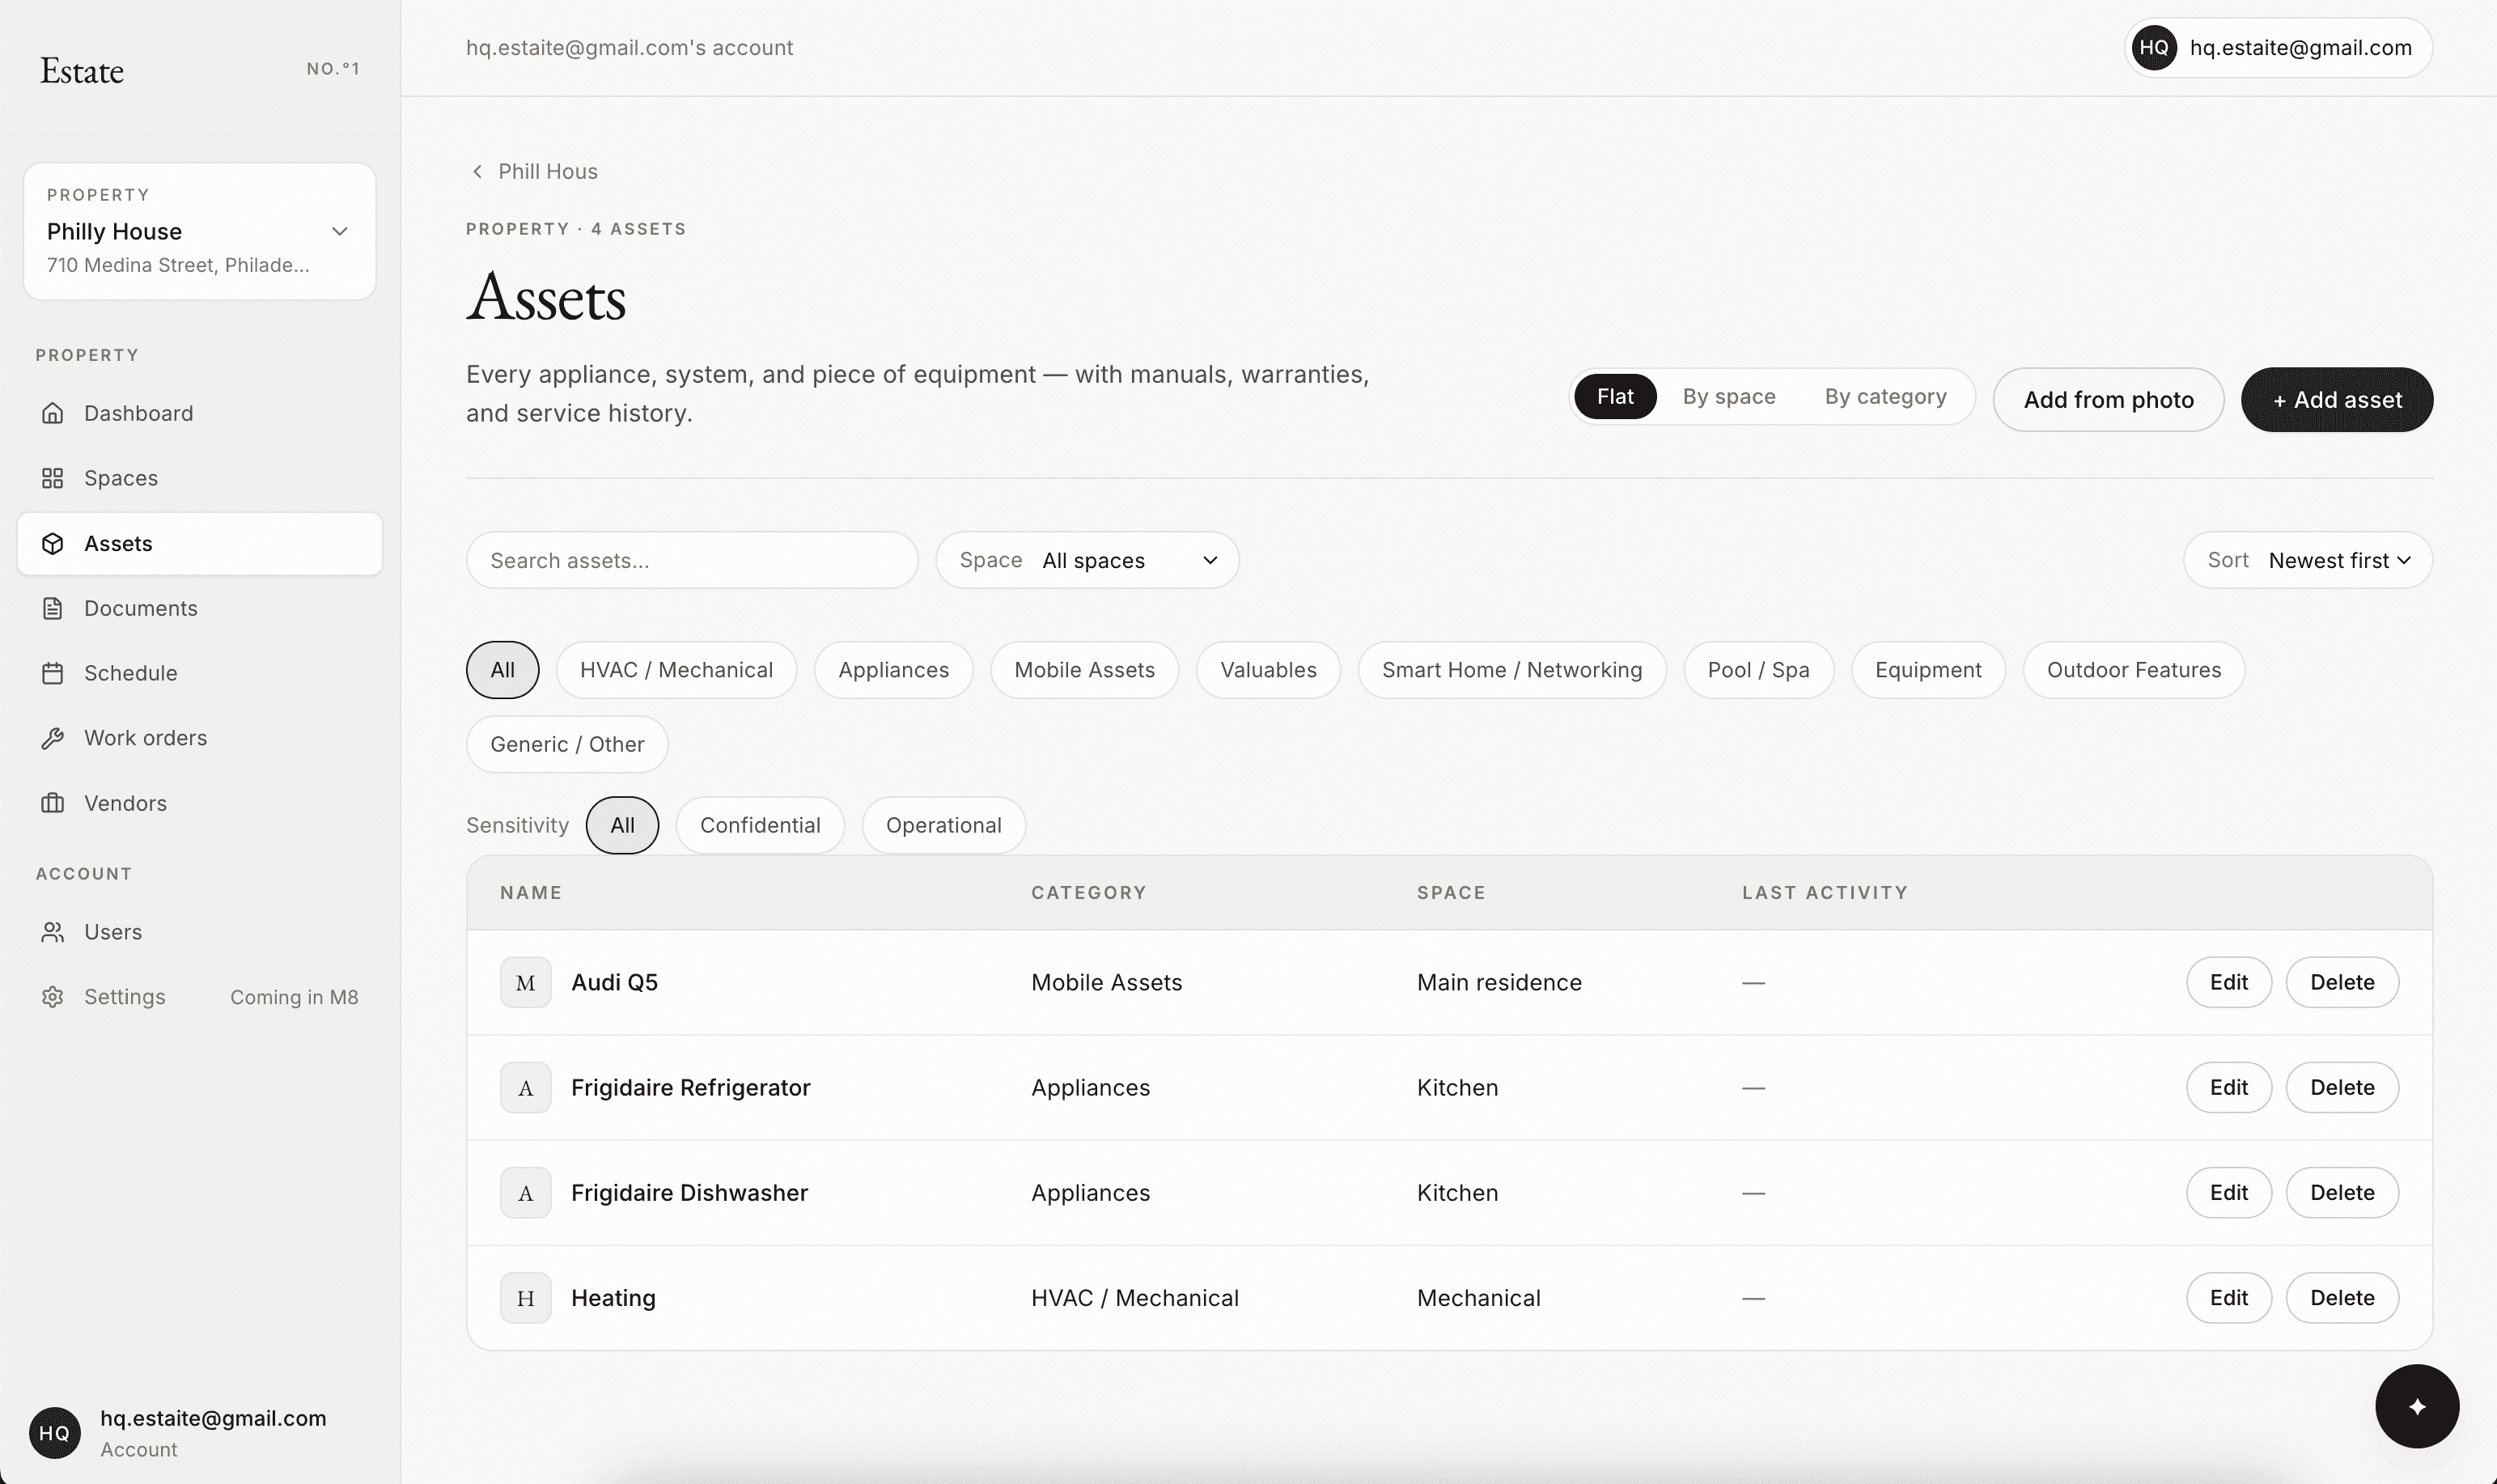Filter by Pool / Spa chip

pos(1758,670)
